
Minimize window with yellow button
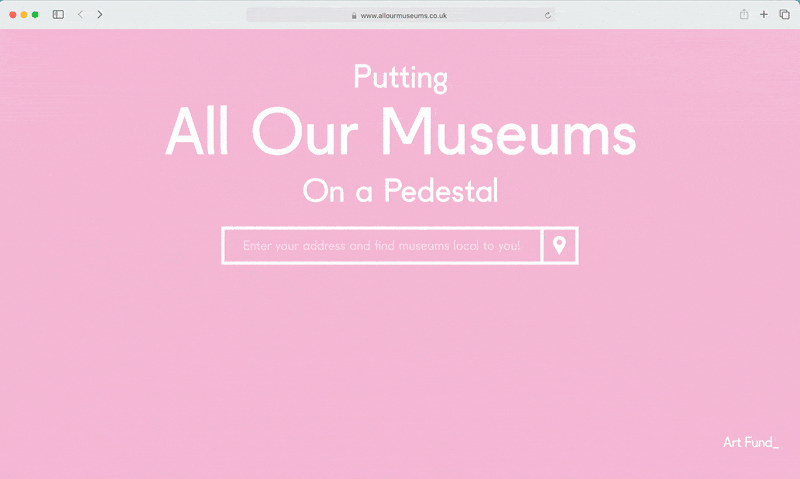[24, 15]
